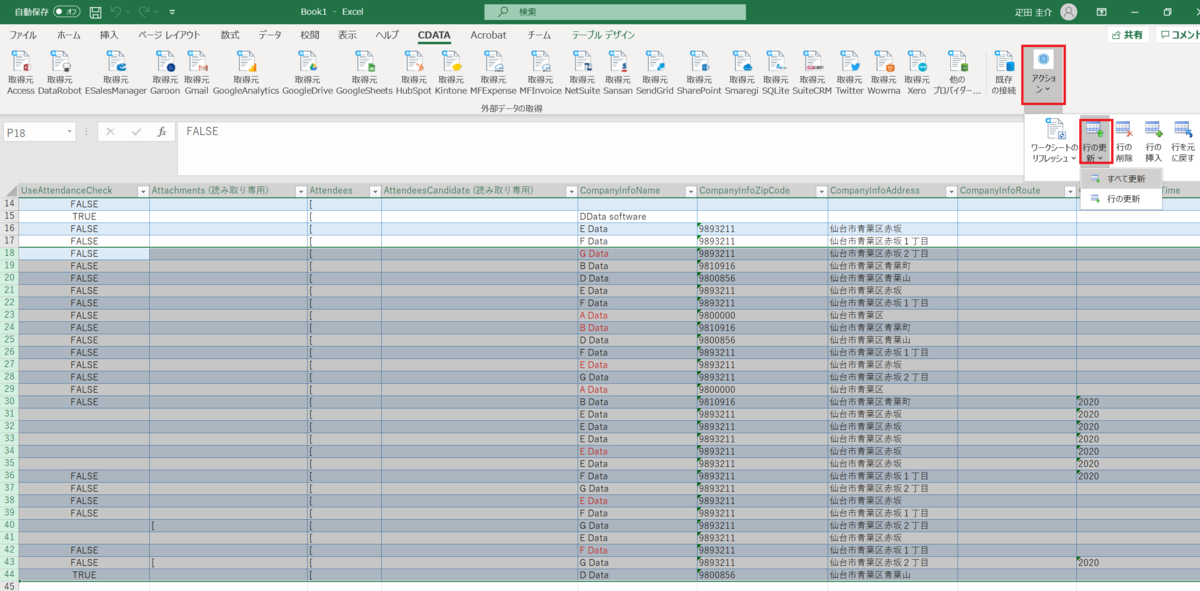Click the 共有 share button

[1127, 35]
